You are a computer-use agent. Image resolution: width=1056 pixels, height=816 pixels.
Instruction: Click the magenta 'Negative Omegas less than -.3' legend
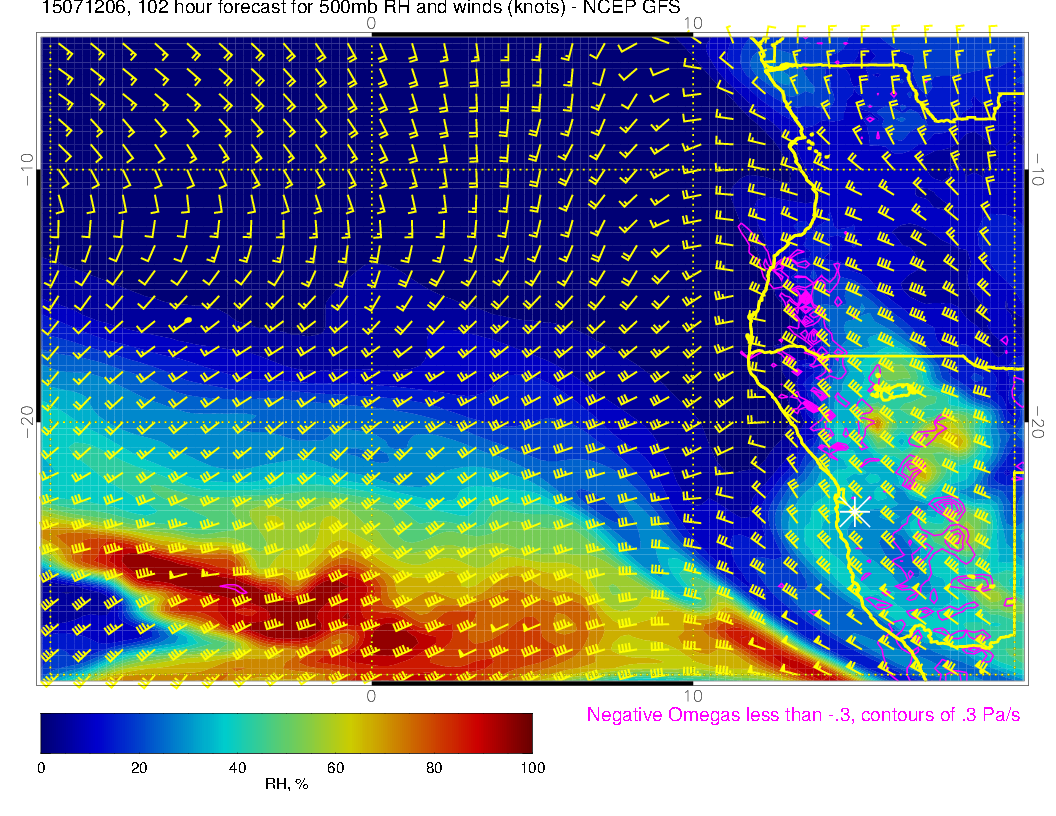click(x=803, y=715)
